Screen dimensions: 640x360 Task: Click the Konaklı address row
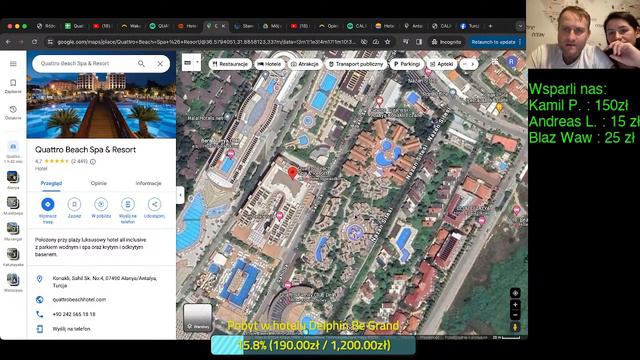[x=101, y=282]
